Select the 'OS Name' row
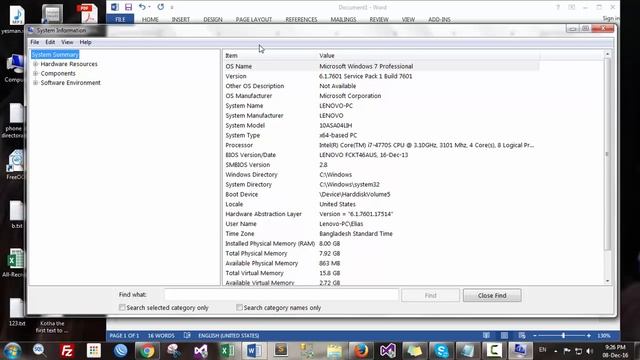This screenshot has height=360, width=640. (x=381, y=66)
